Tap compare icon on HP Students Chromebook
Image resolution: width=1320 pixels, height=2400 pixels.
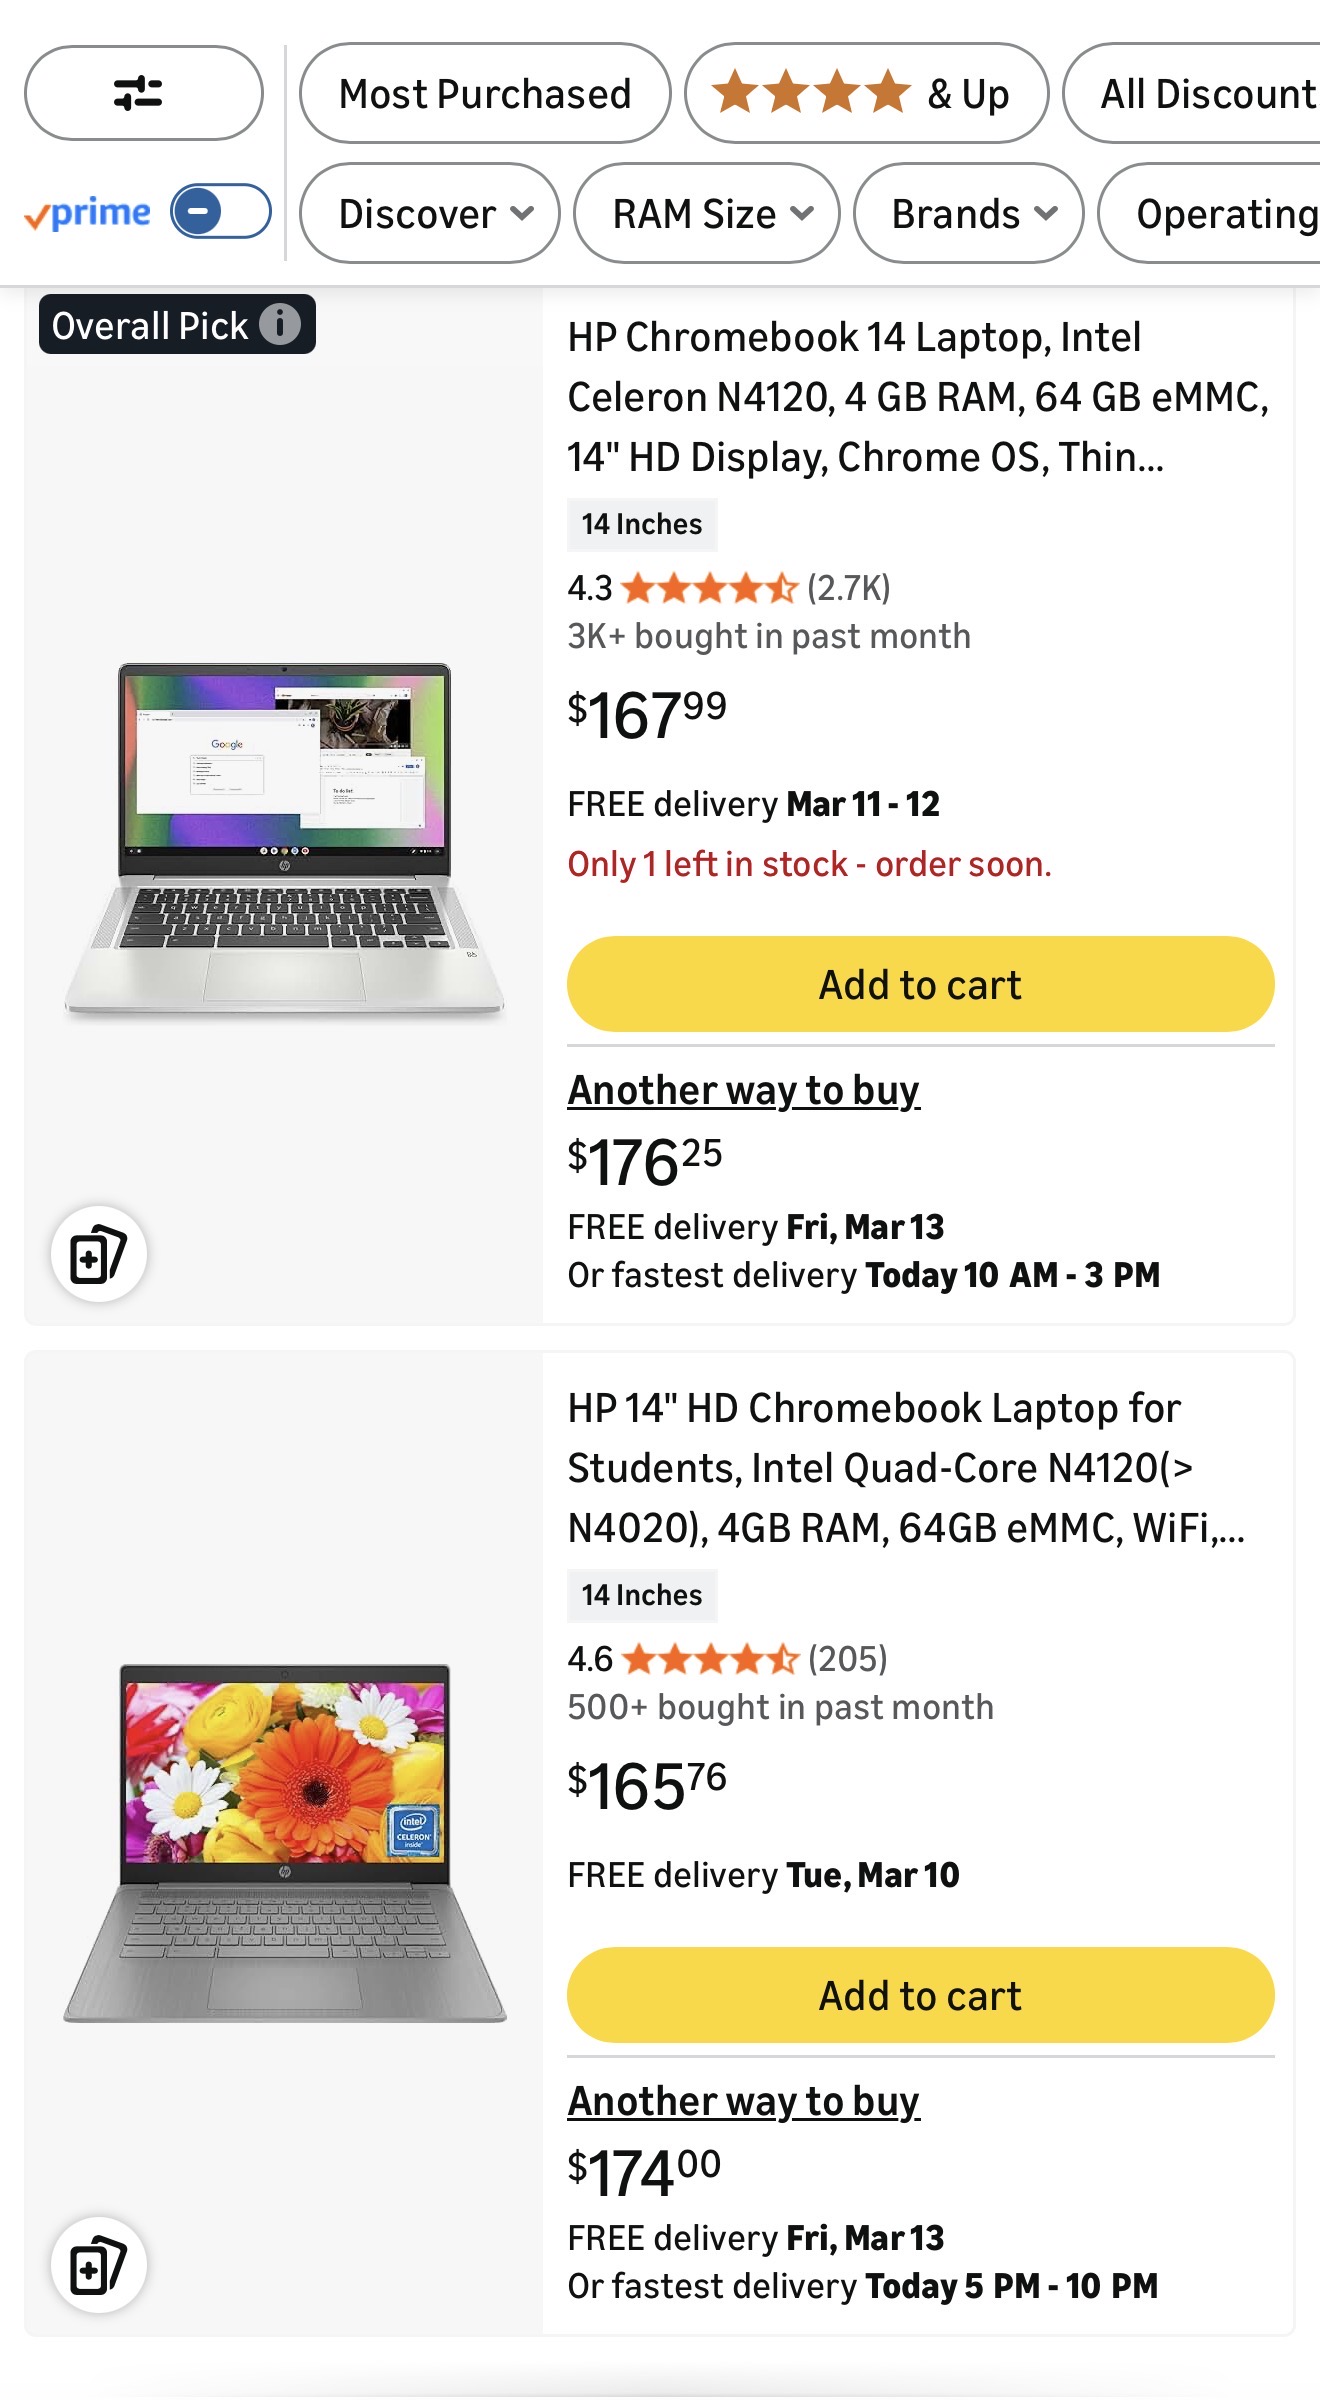tap(99, 2265)
